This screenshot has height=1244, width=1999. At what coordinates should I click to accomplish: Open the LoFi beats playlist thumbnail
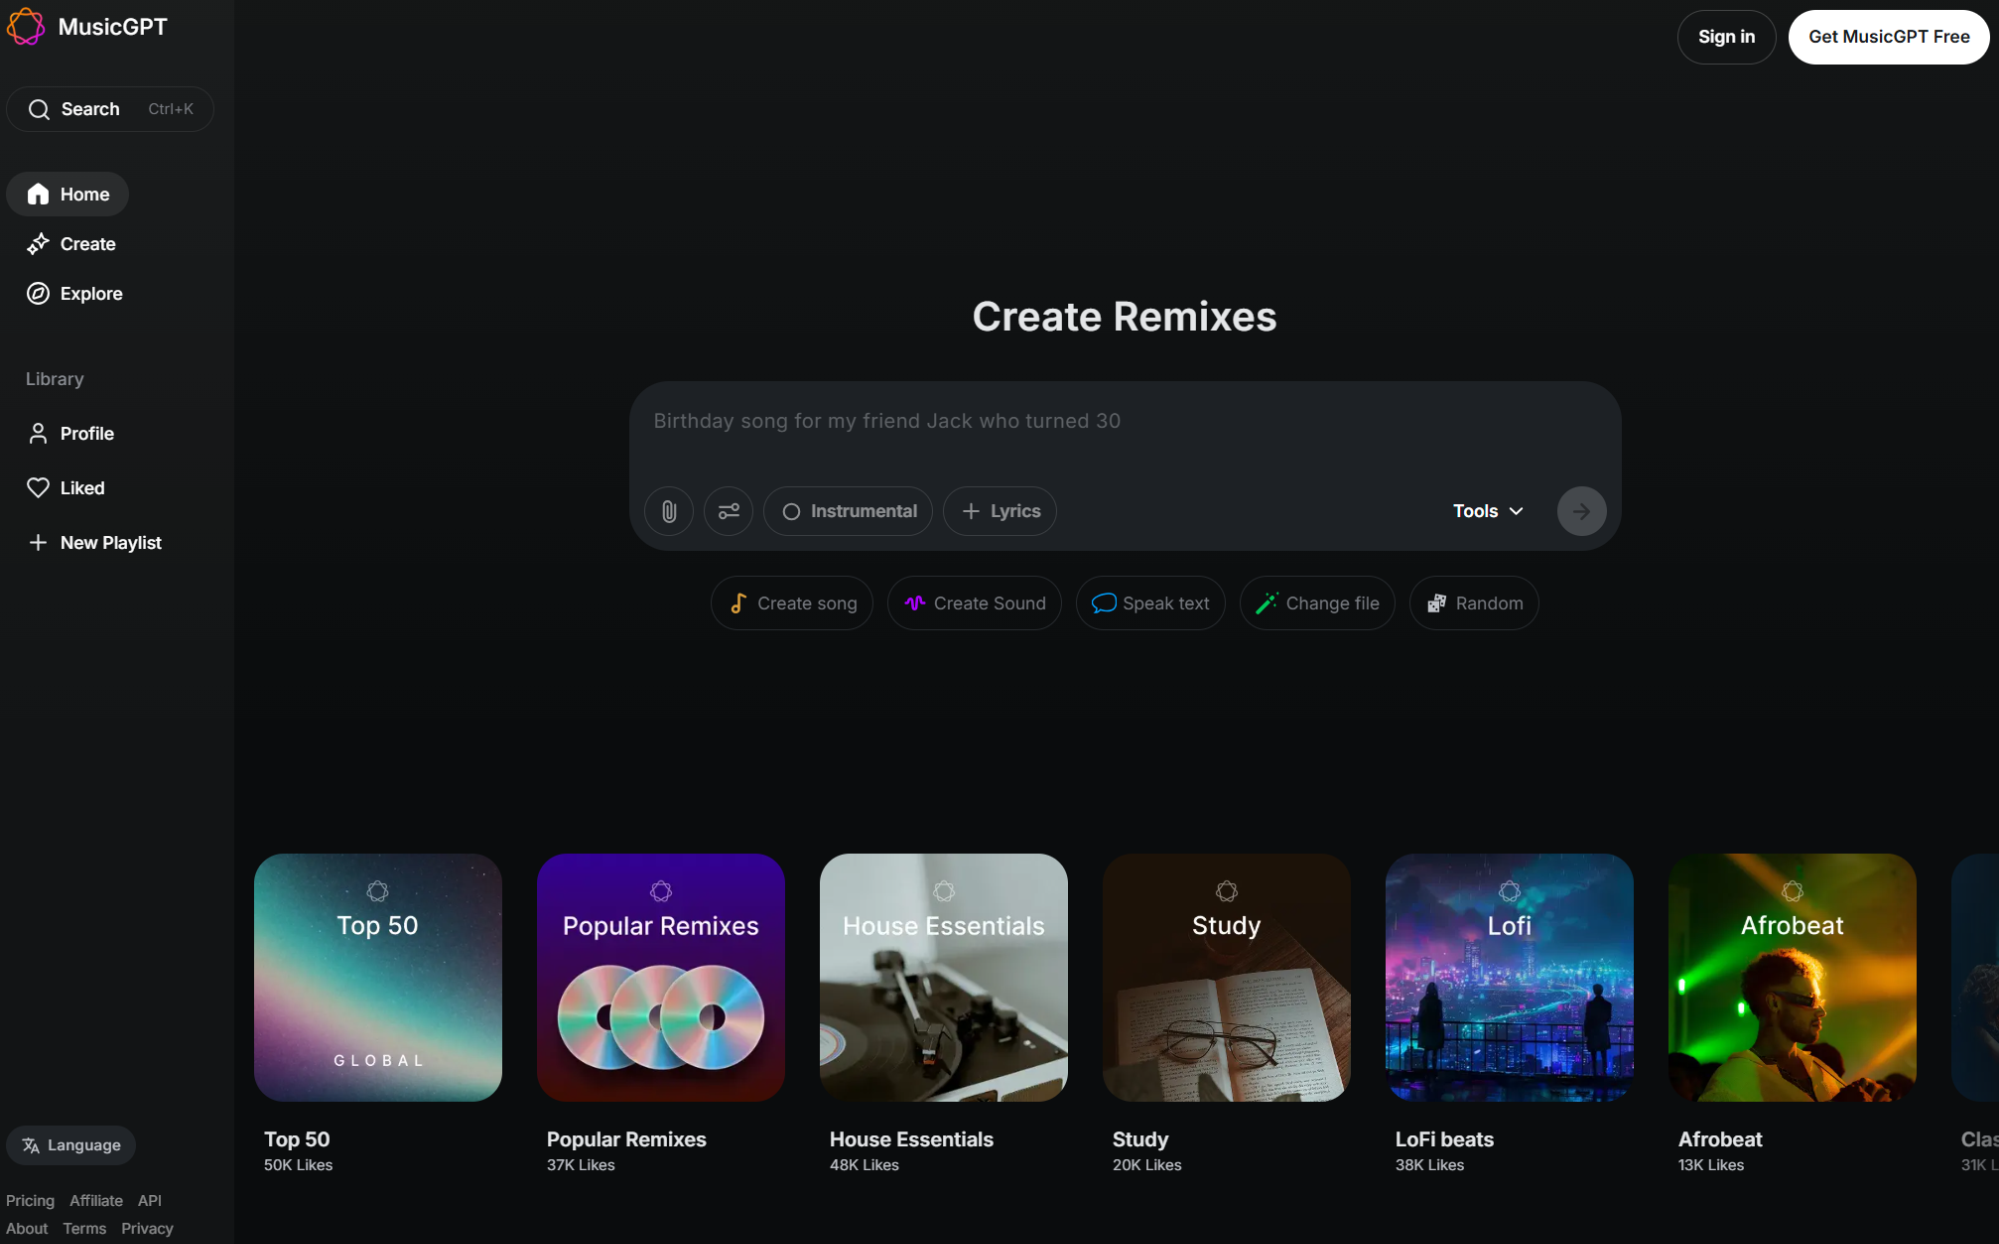pos(1508,978)
